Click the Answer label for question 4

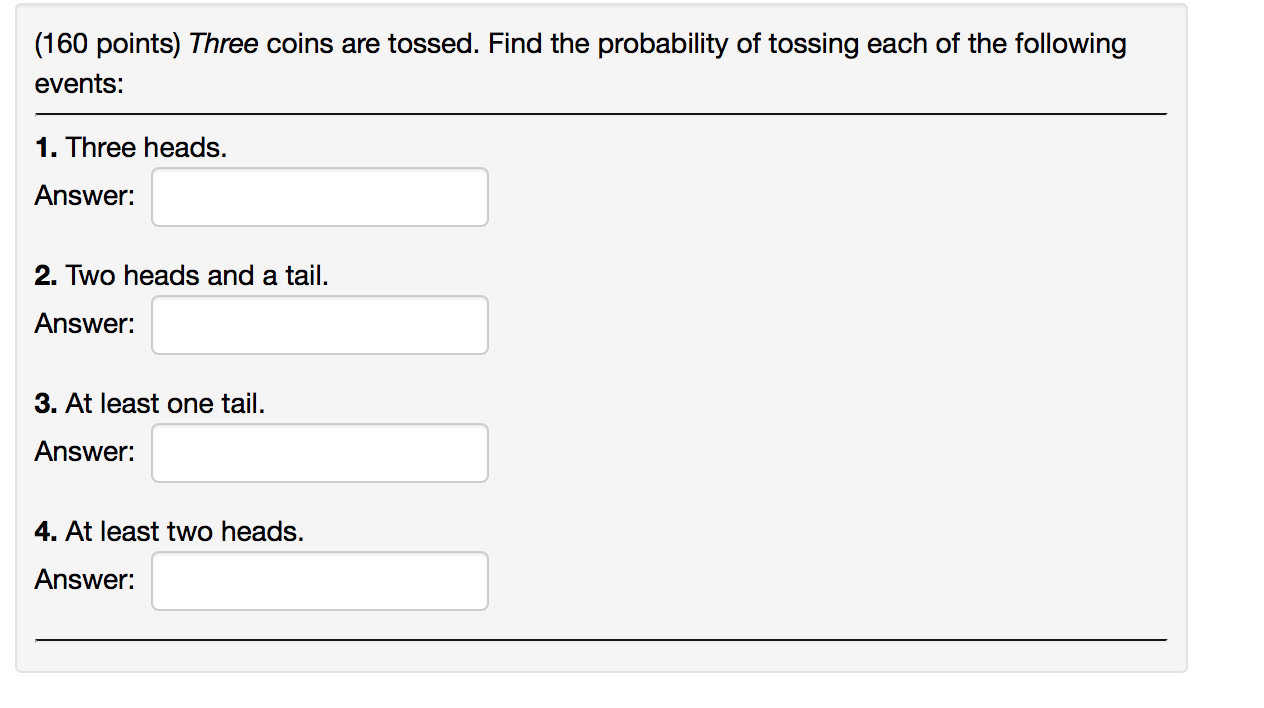[x=84, y=579]
